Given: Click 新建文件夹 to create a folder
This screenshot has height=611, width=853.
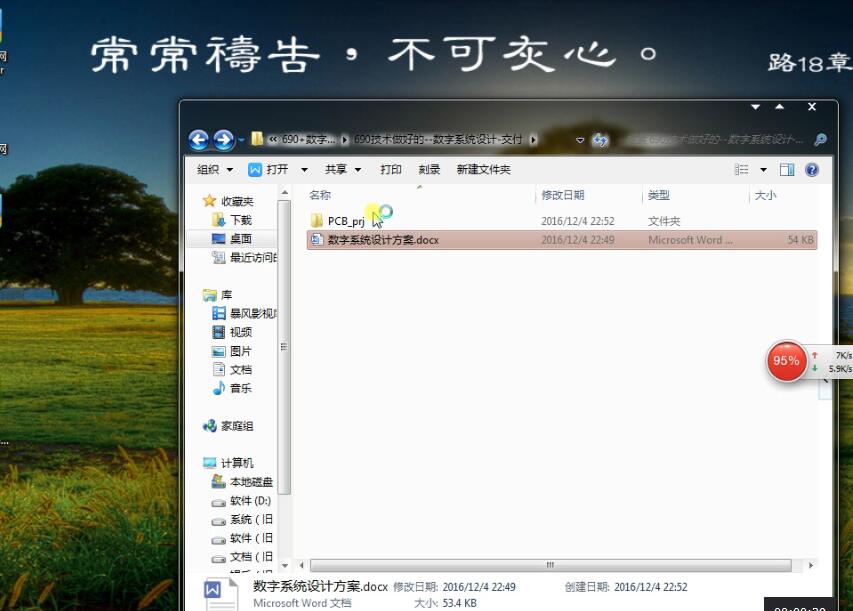Looking at the screenshot, I should [484, 170].
